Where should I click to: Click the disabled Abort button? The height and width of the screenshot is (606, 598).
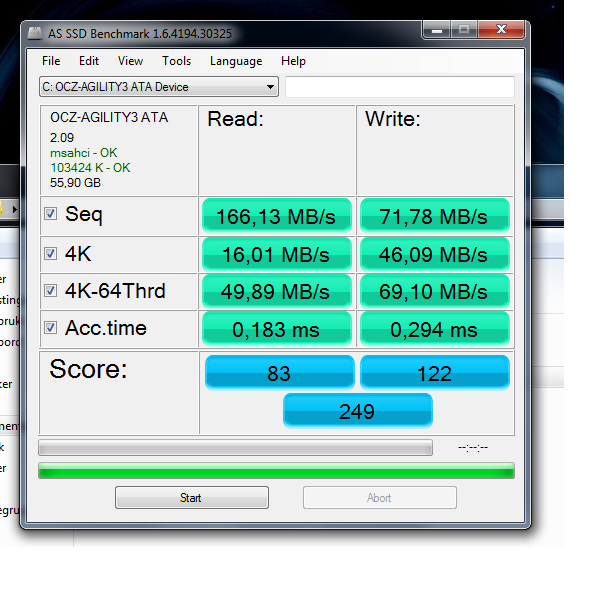tap(380, 497)
